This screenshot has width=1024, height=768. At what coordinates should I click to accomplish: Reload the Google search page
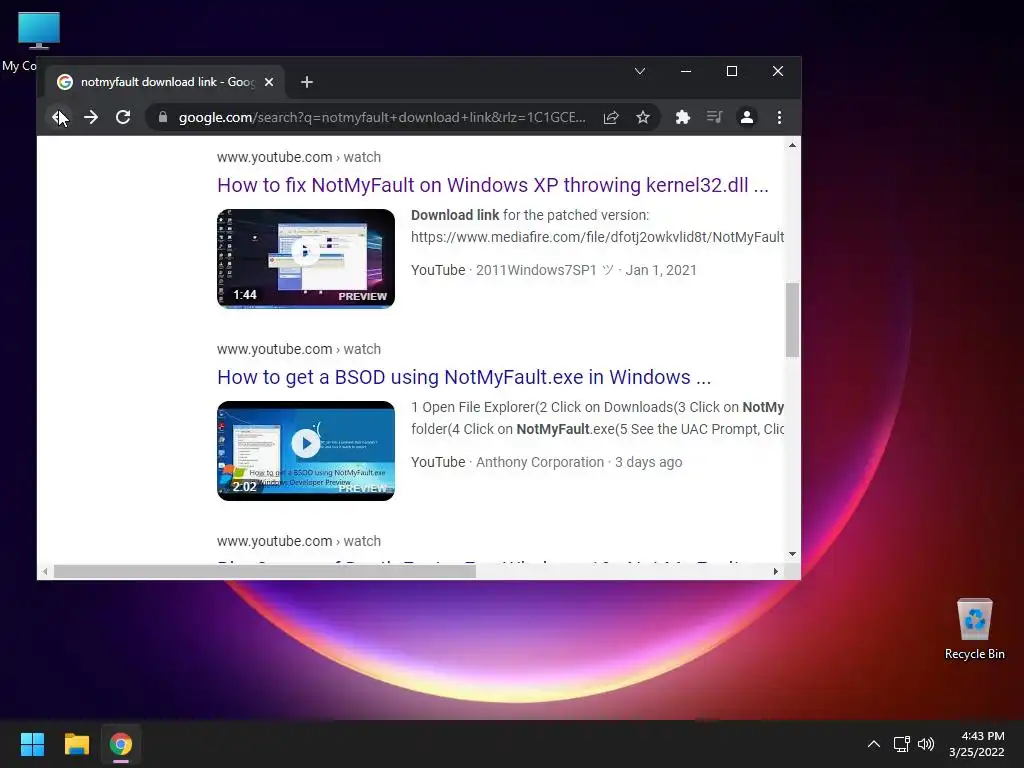(x=123, y=118)
